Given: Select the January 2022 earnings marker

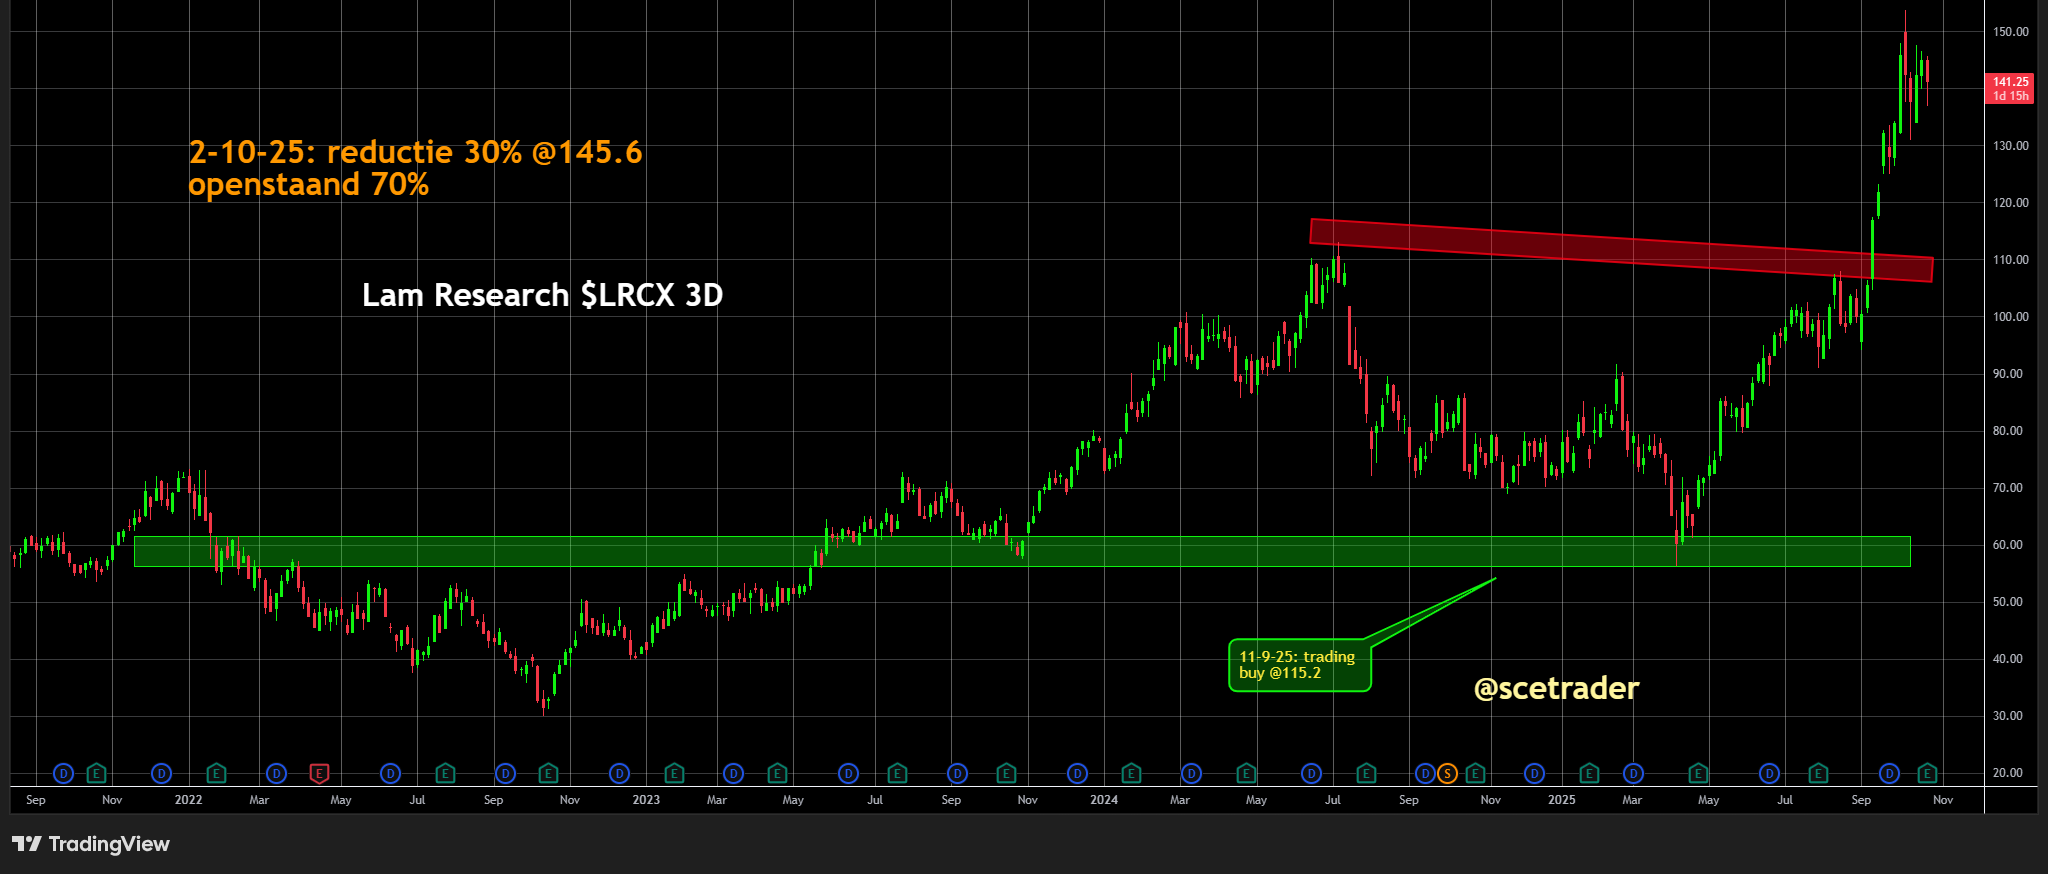Looking at the screenshot, I should (x=216, y=773).
